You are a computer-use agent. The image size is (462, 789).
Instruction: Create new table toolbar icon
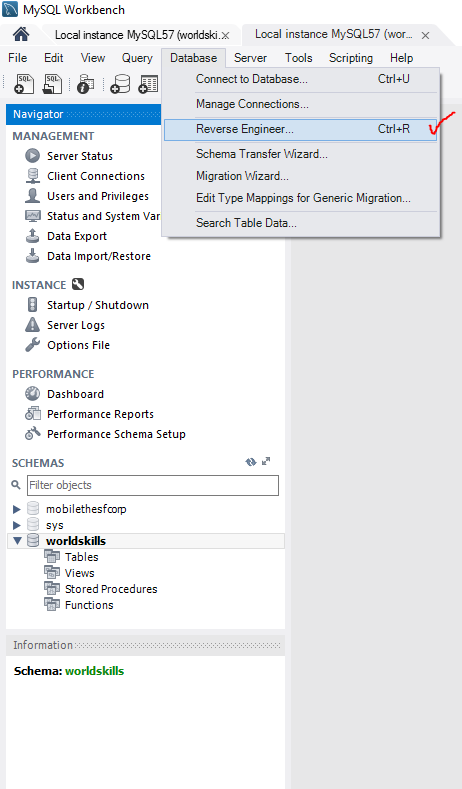point(148,84)
